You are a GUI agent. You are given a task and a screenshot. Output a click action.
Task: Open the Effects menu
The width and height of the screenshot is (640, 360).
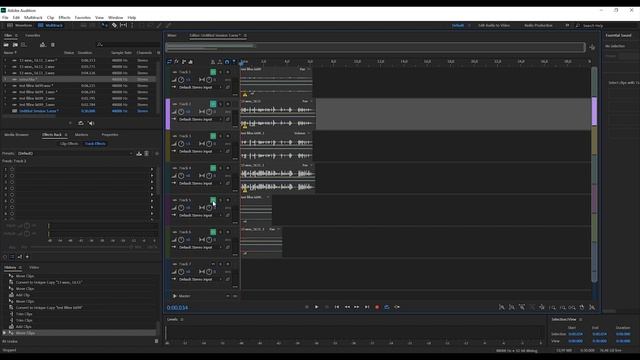[x=64, y=18]
